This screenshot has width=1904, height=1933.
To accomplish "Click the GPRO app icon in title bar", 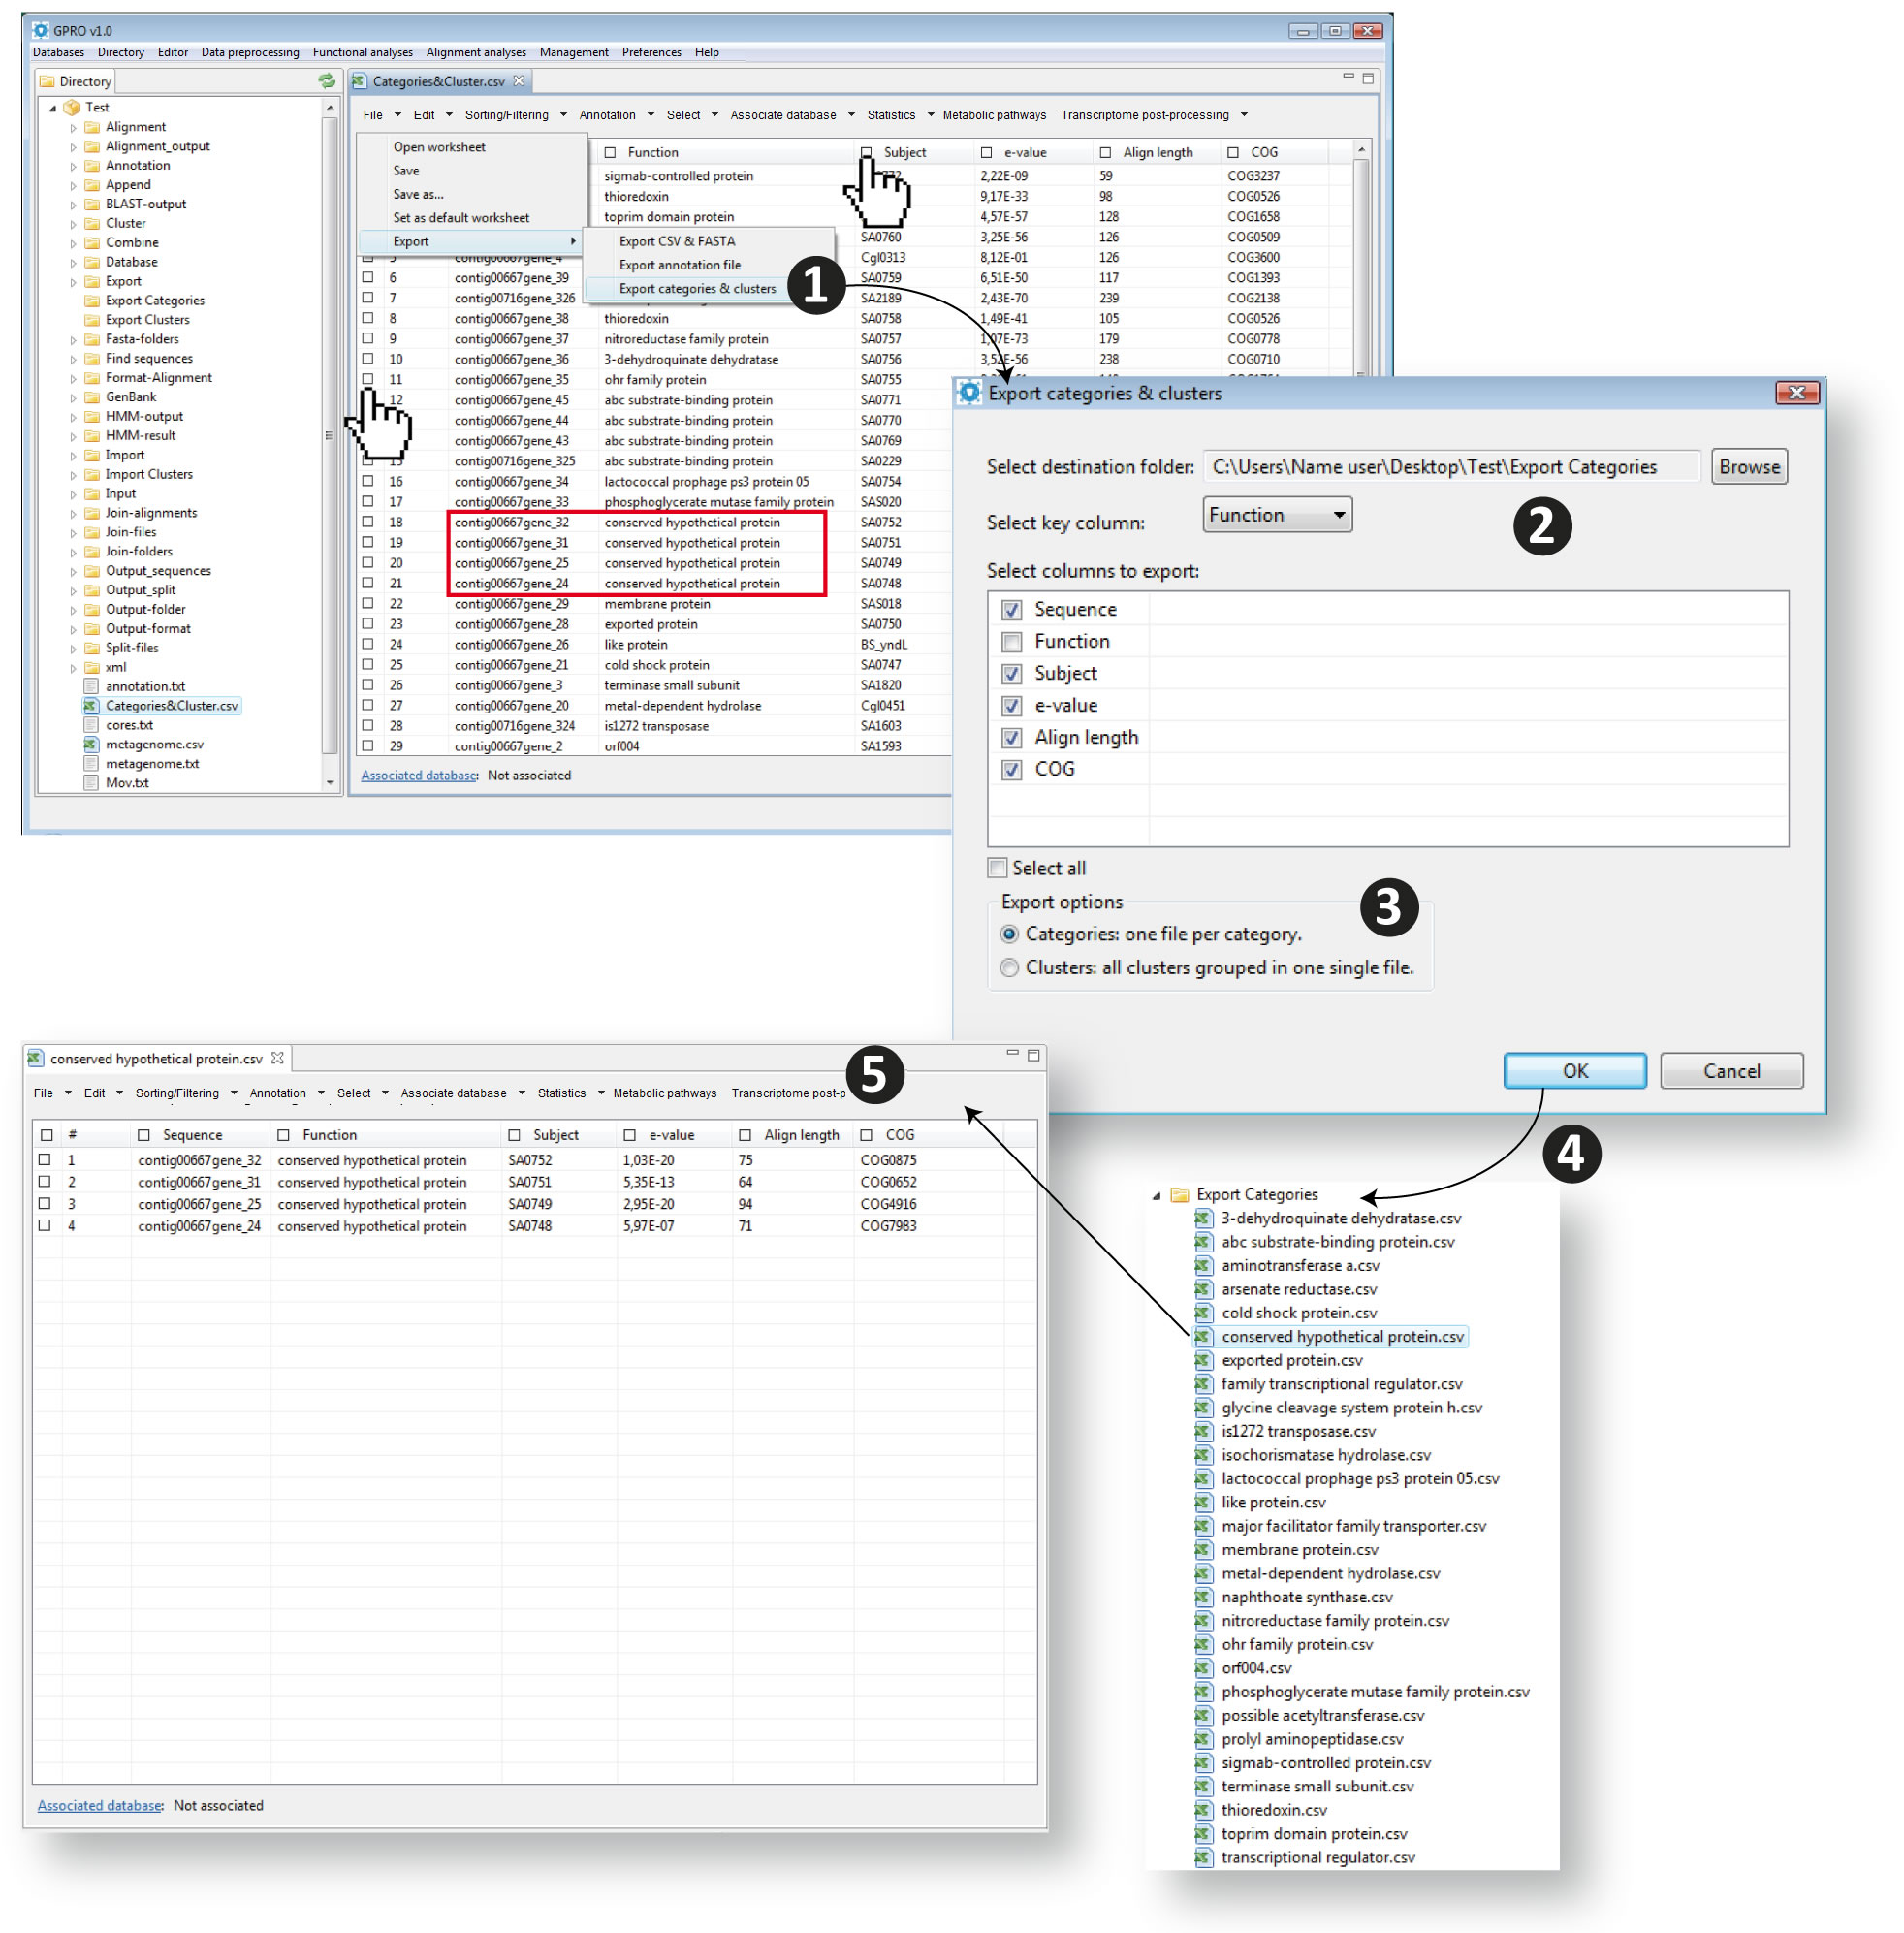I will (x=41, y=30).
